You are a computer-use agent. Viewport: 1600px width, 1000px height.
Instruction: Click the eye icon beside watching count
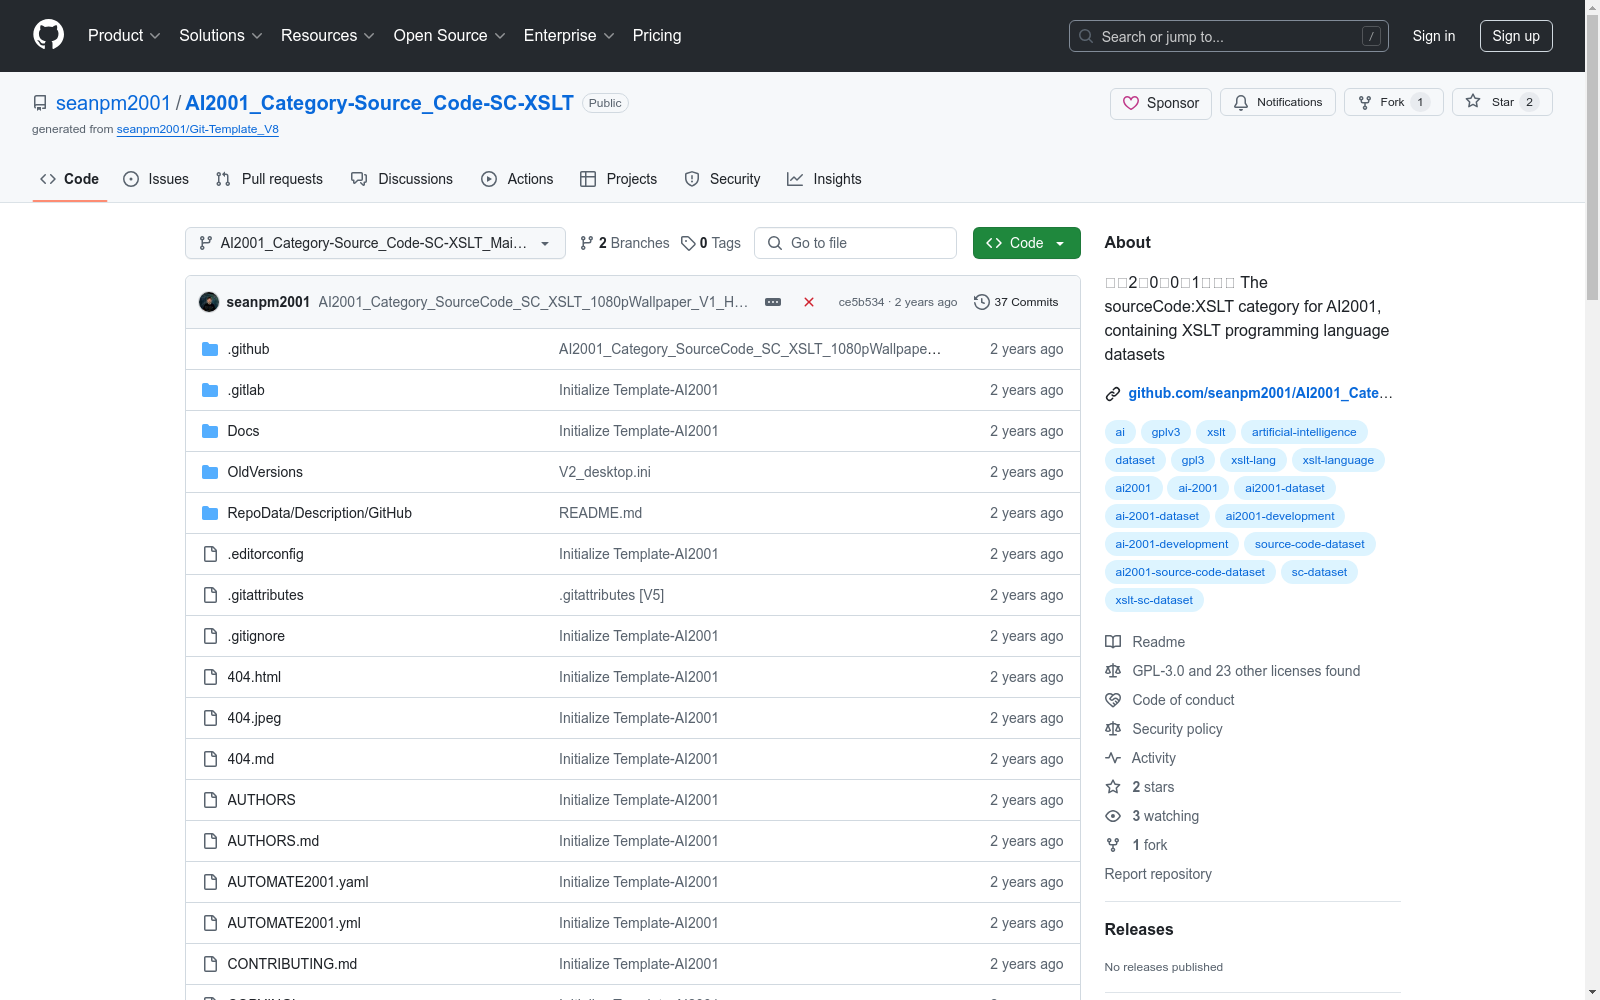pos(1113,816)
